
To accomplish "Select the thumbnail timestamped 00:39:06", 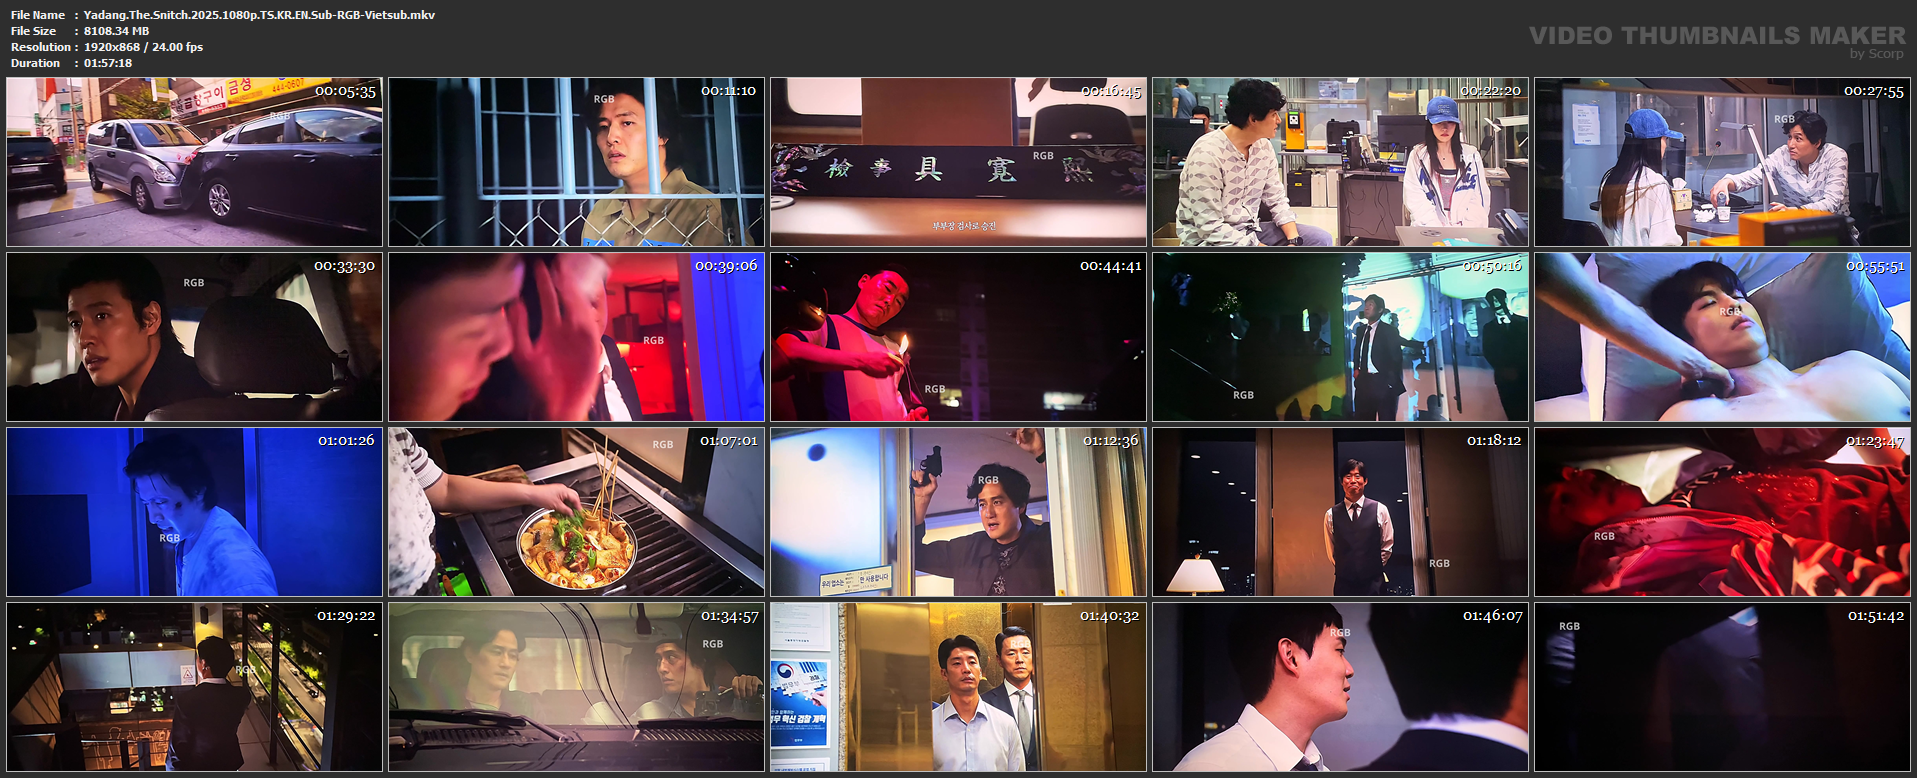I will [576, 337].
